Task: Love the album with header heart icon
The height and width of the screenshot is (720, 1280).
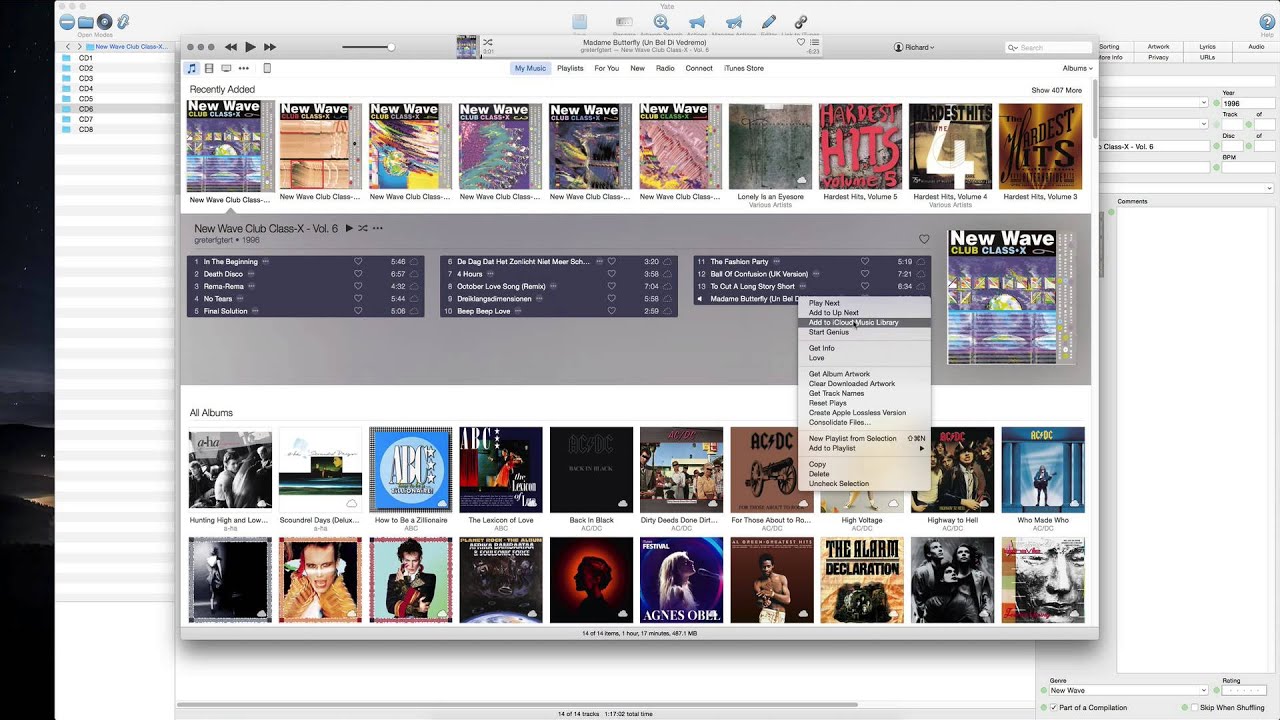Action: pyautogui.click(x=924, y=239)
